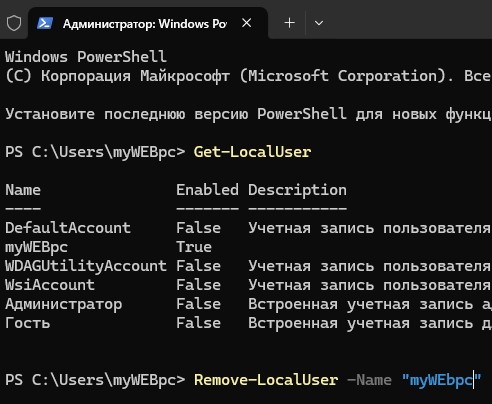Screen dimensions: 492x404
Task: Click the Enabled column header
Action: tap(207, 190)
